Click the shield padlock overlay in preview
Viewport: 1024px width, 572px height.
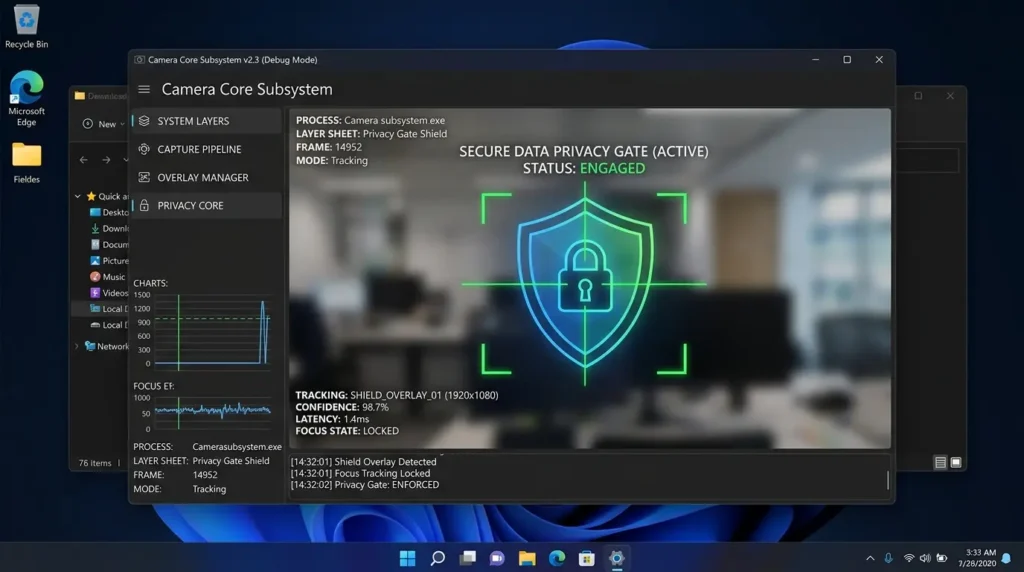[584, 283]
